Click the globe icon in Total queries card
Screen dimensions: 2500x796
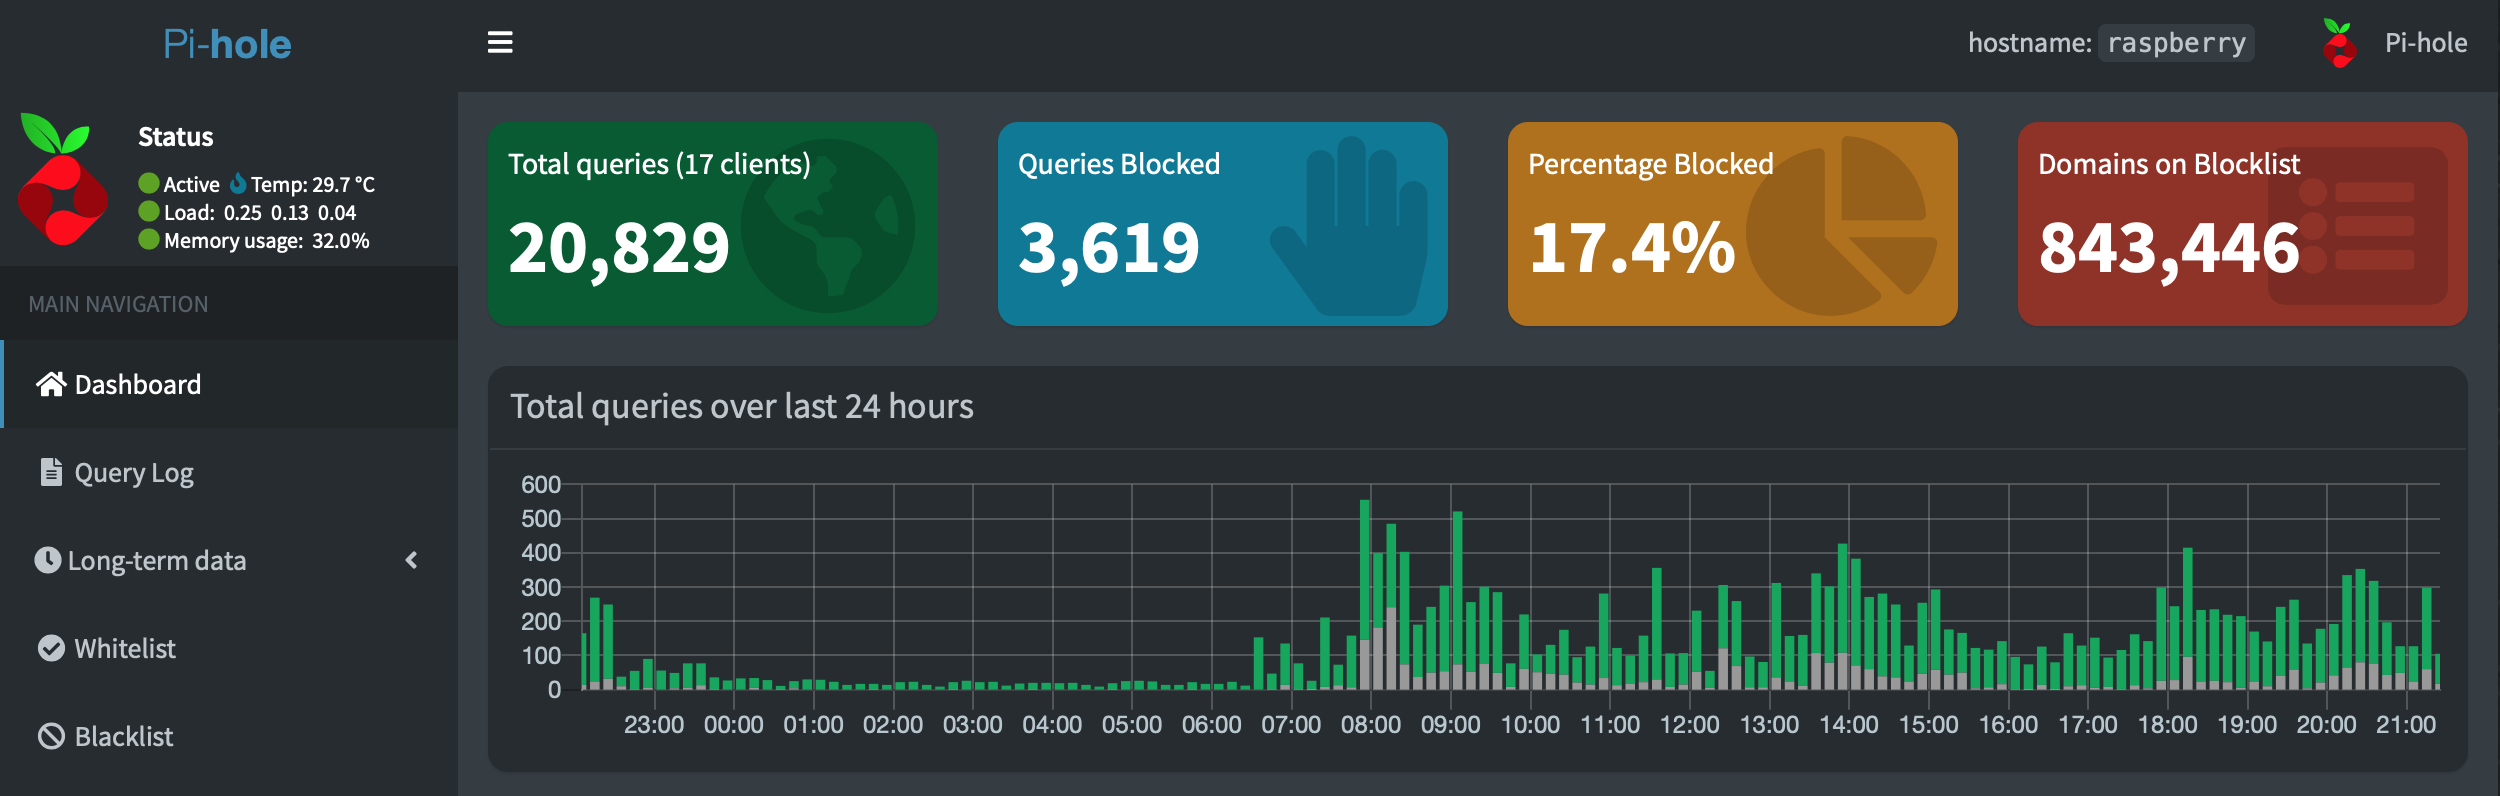828,226
